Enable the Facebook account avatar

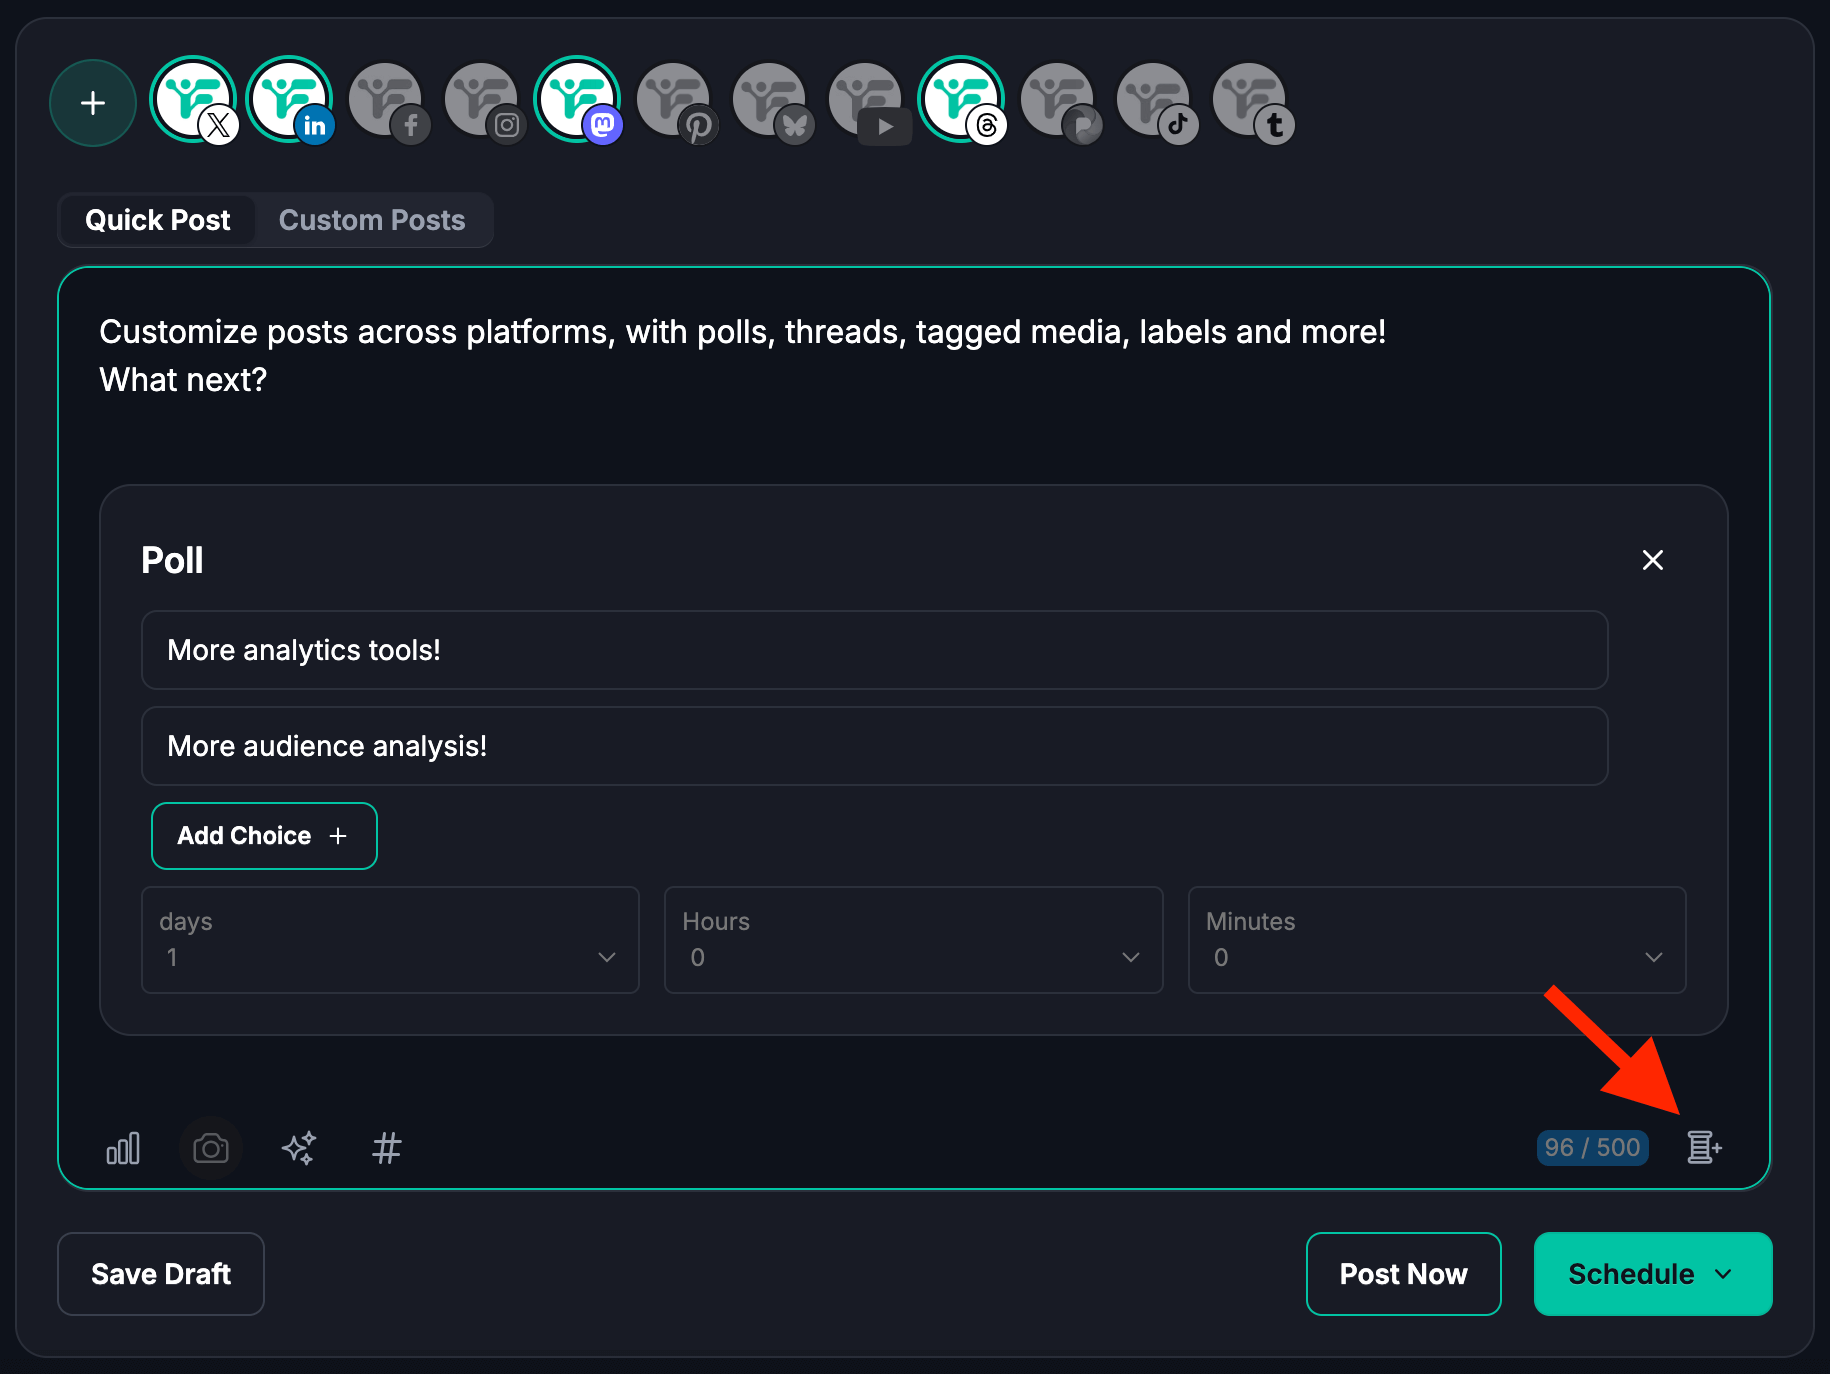click(x=387, y=102)
